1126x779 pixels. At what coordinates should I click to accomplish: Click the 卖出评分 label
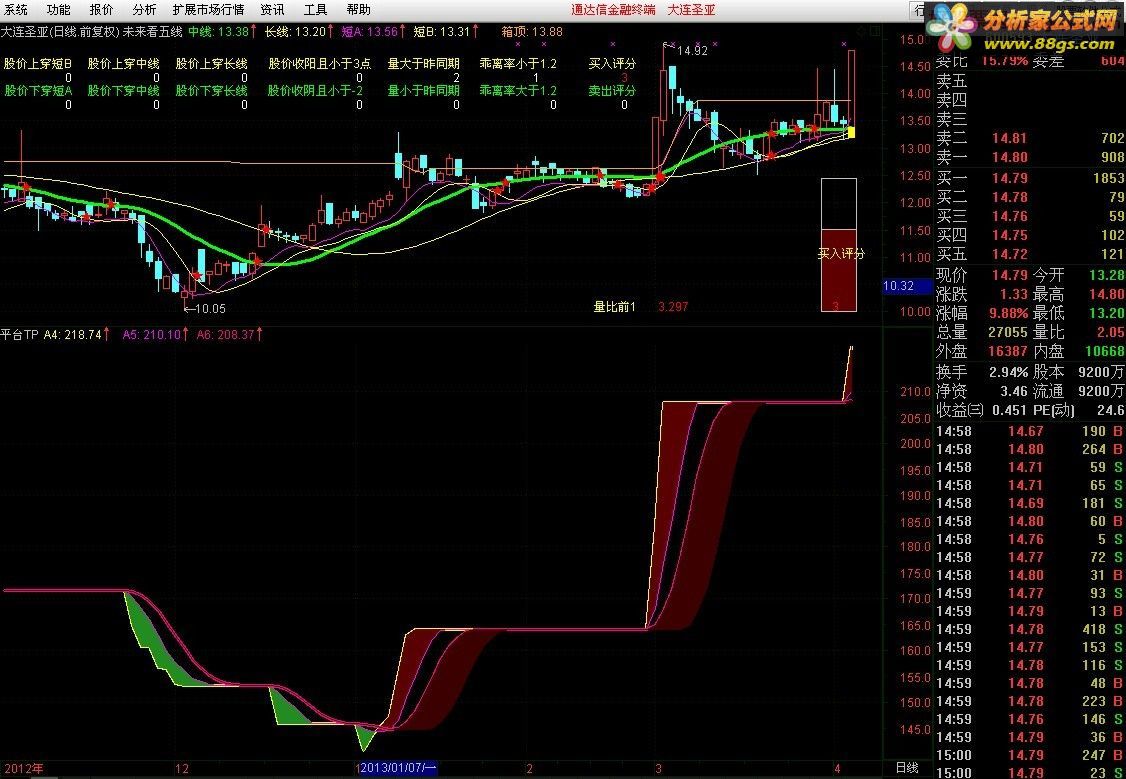tap(613, 91)
